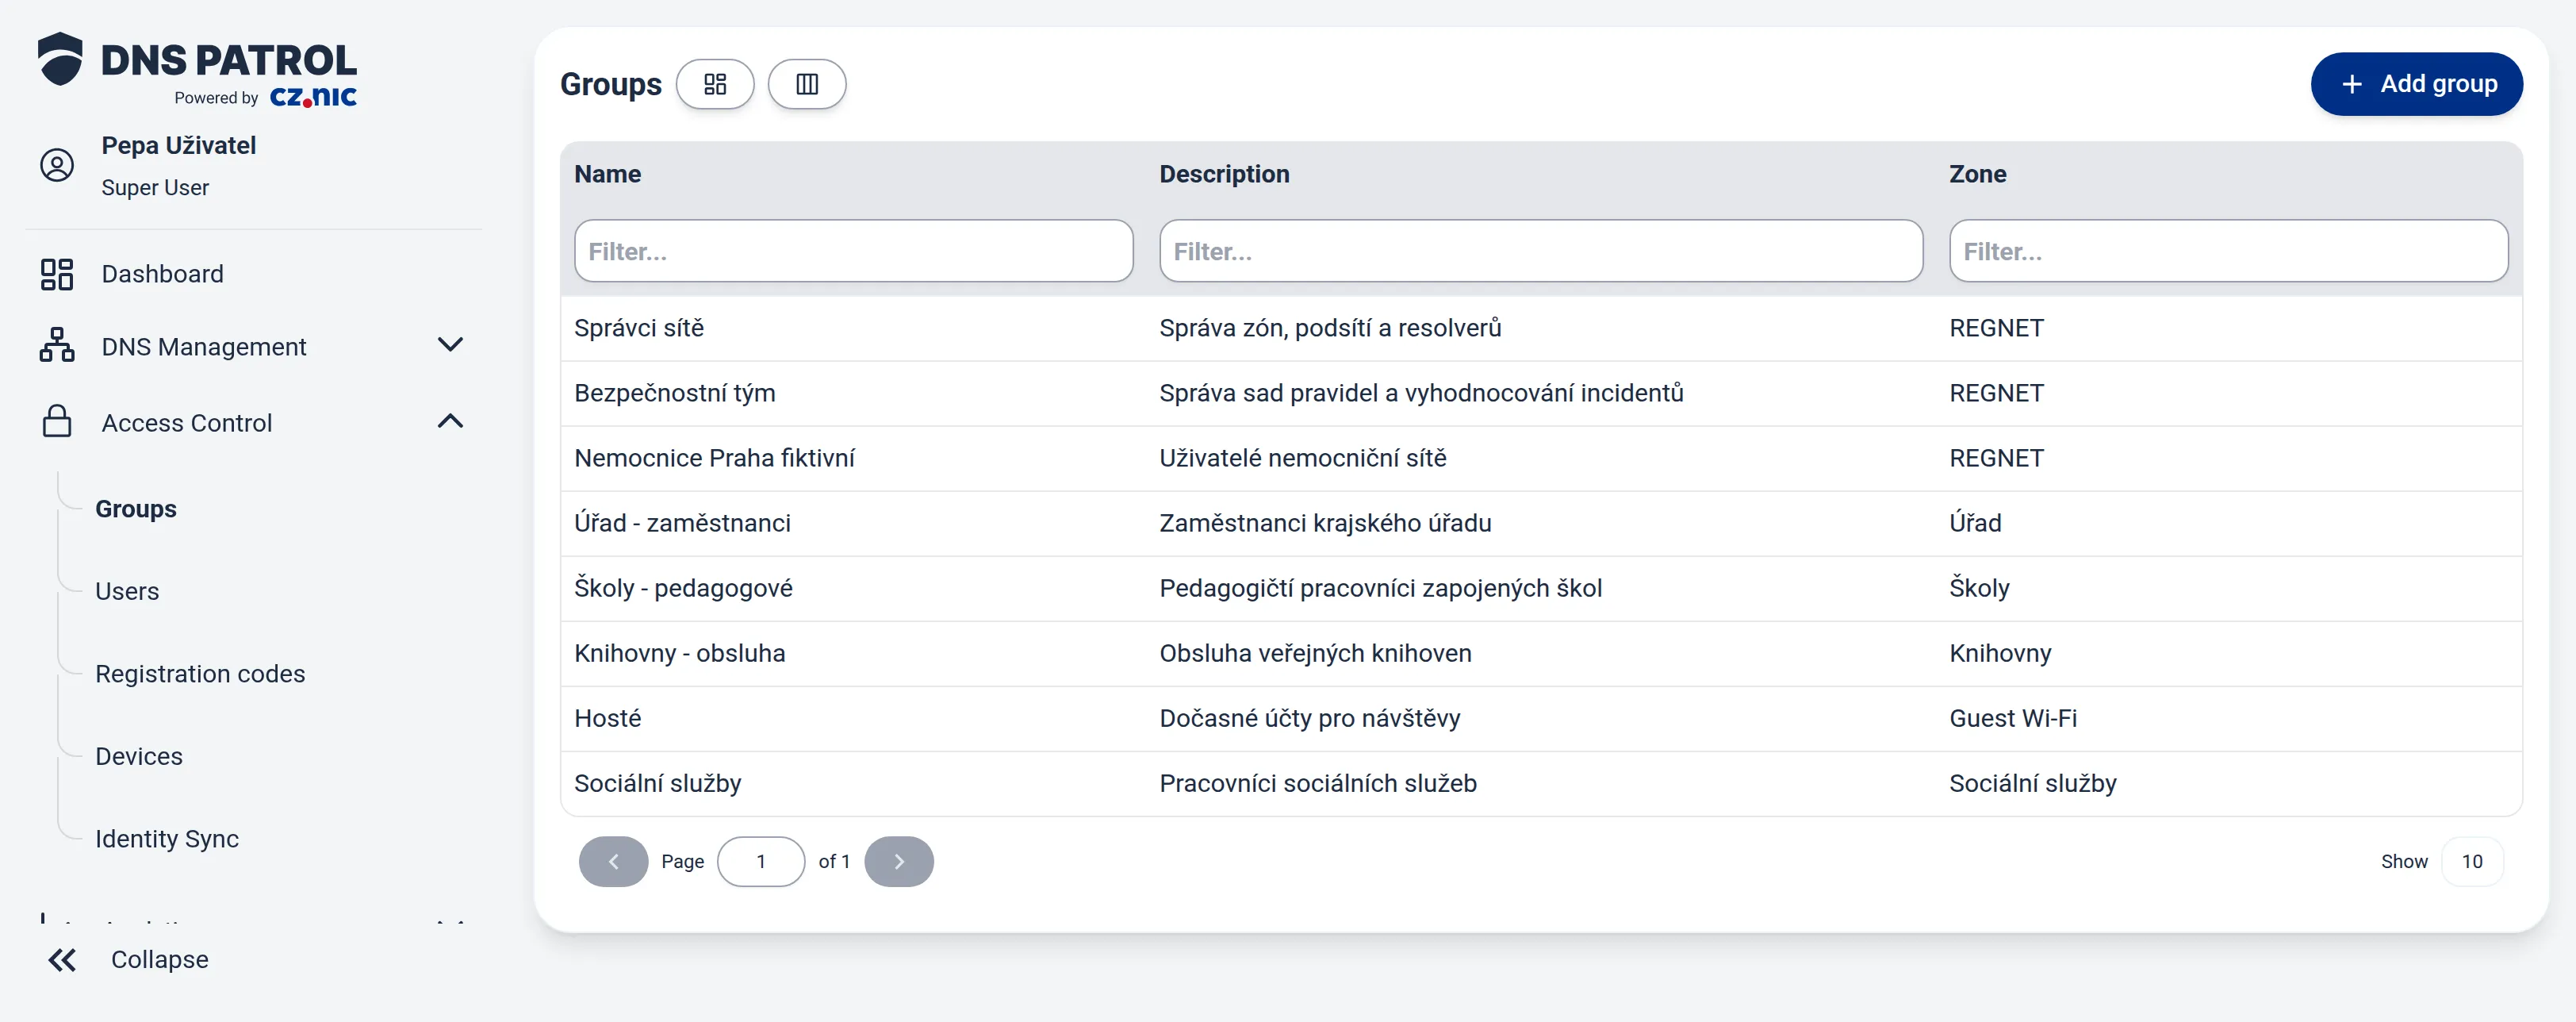Click the Collapse double-chevron icon
This screenshot has width=2576, height=1022.
tap(62, 960)
